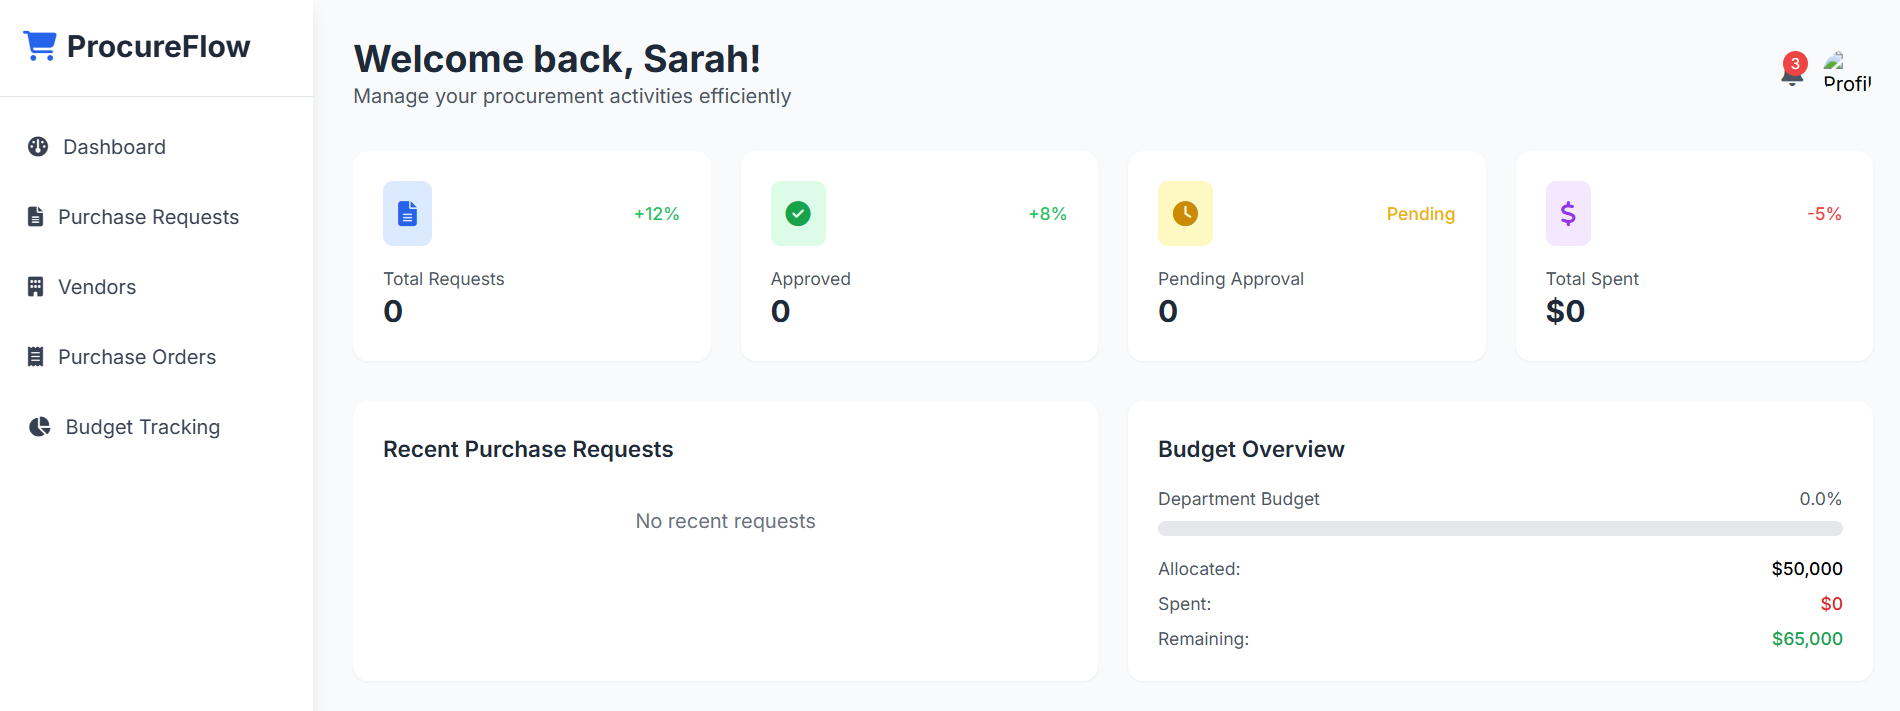Select Vendors in the navigation menu
Image resolution: width=1900 pixels, height=711 pixels.
pos(97,287)
